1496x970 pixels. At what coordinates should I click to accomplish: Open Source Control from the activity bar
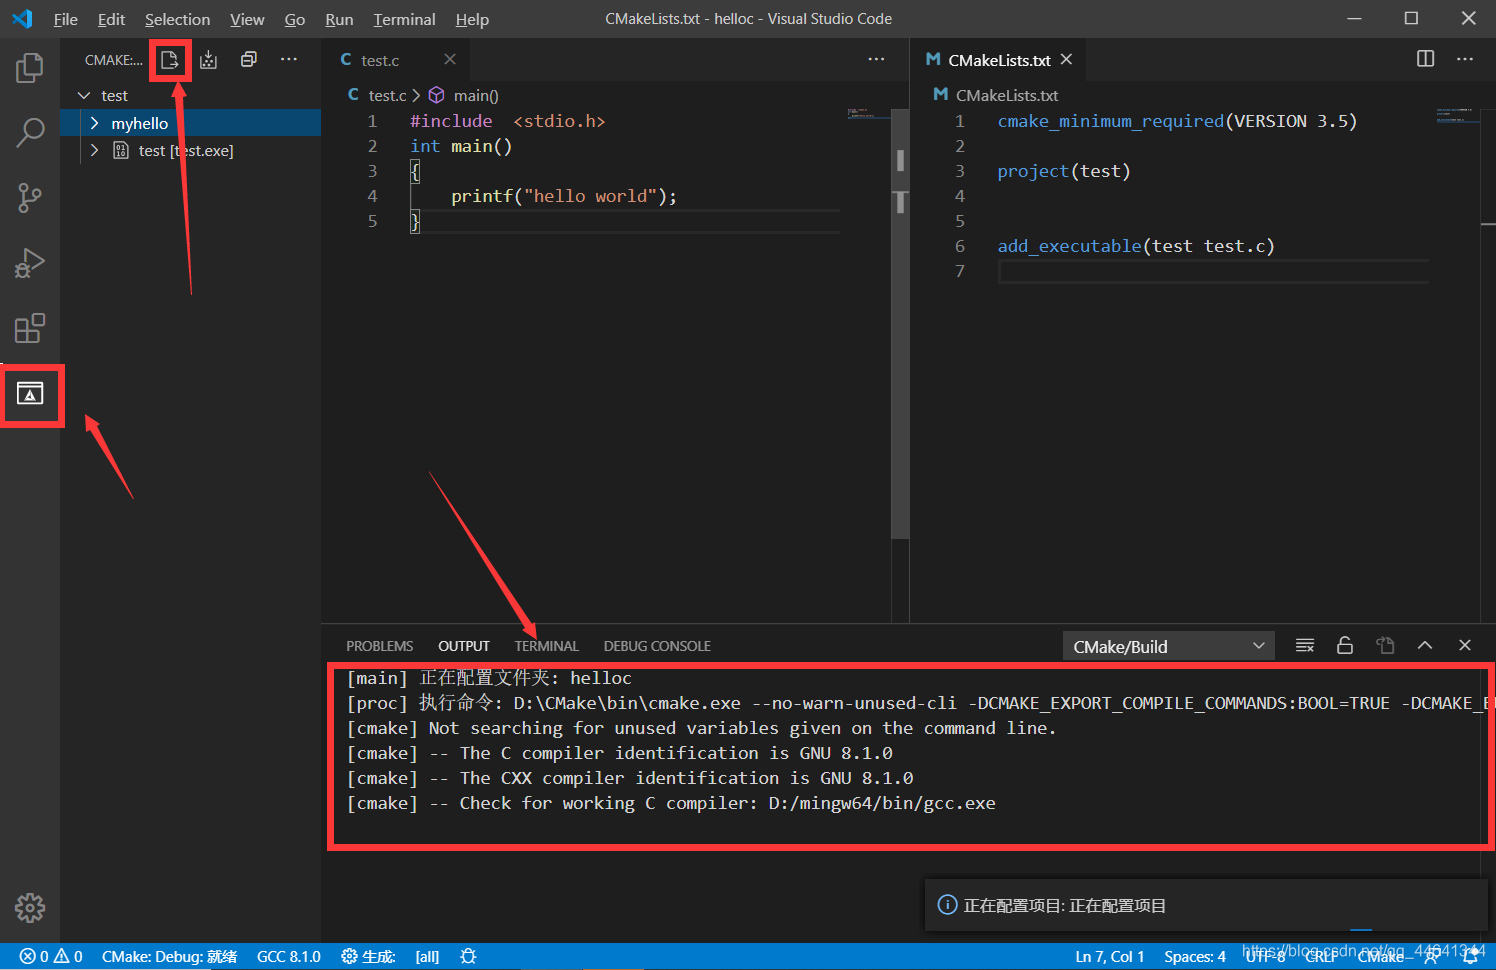29,197
